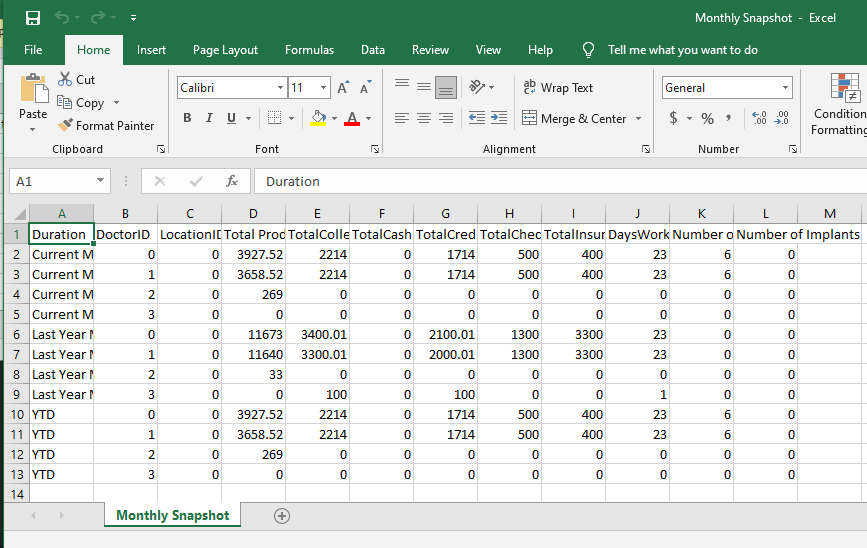This screenshot has height=548, width=867.
Task: Switch to the Formulas tab
Action: (x=309, y=50)
